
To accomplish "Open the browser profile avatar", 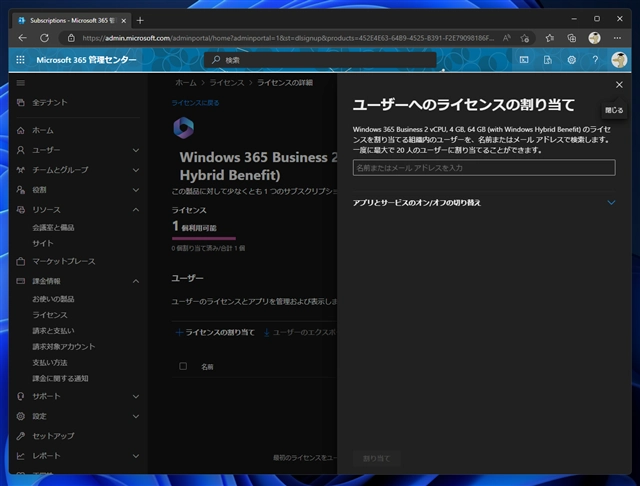I will click(594, 38).
